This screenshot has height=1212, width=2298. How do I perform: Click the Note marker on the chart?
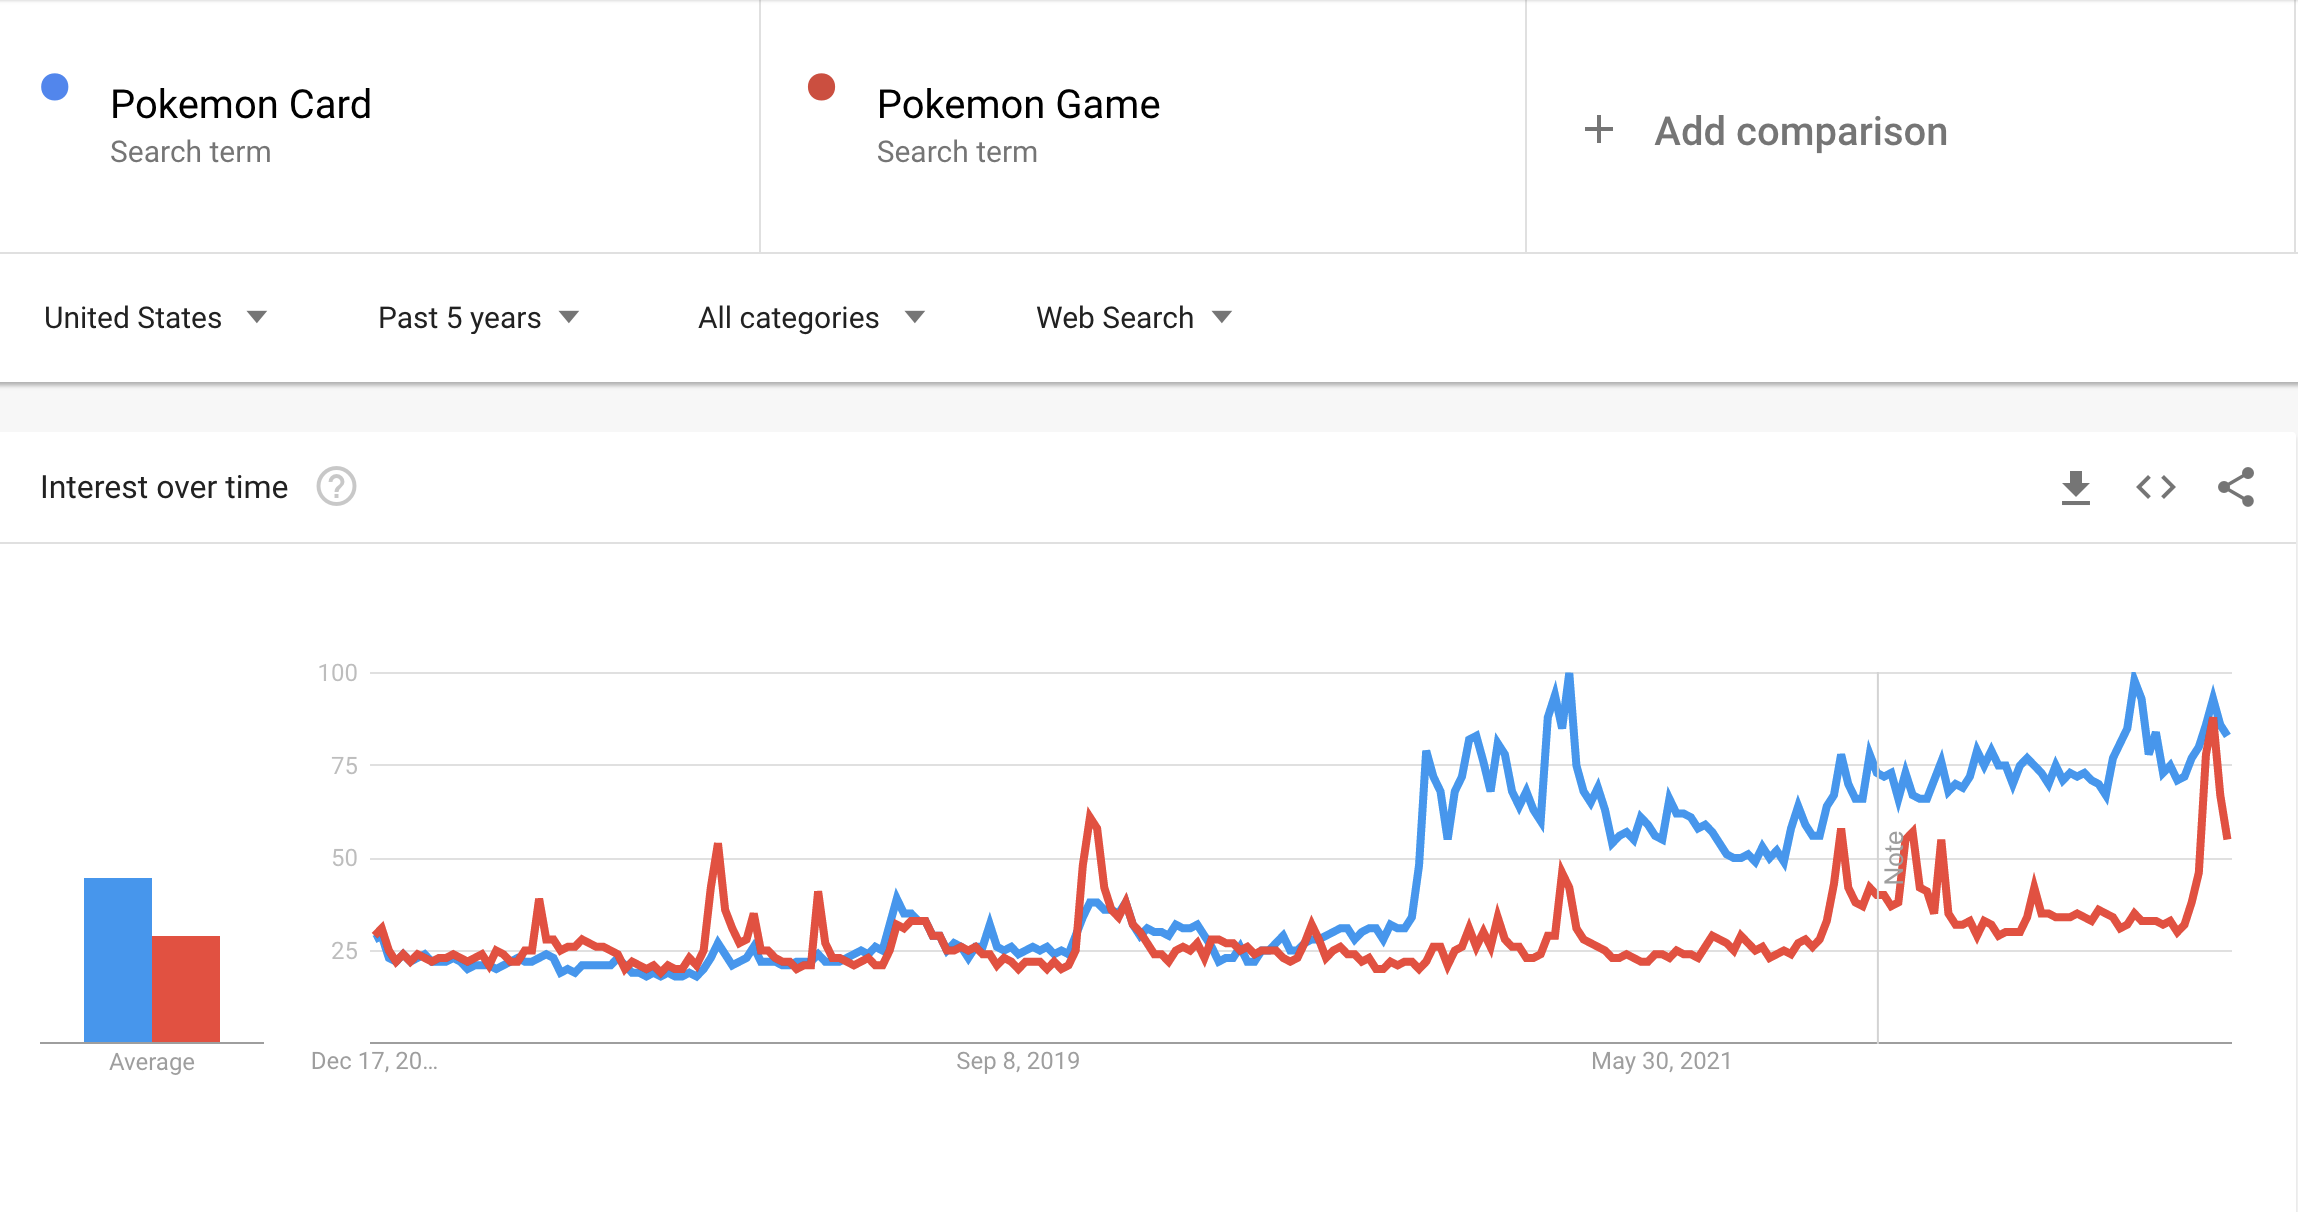[1893, 857]
